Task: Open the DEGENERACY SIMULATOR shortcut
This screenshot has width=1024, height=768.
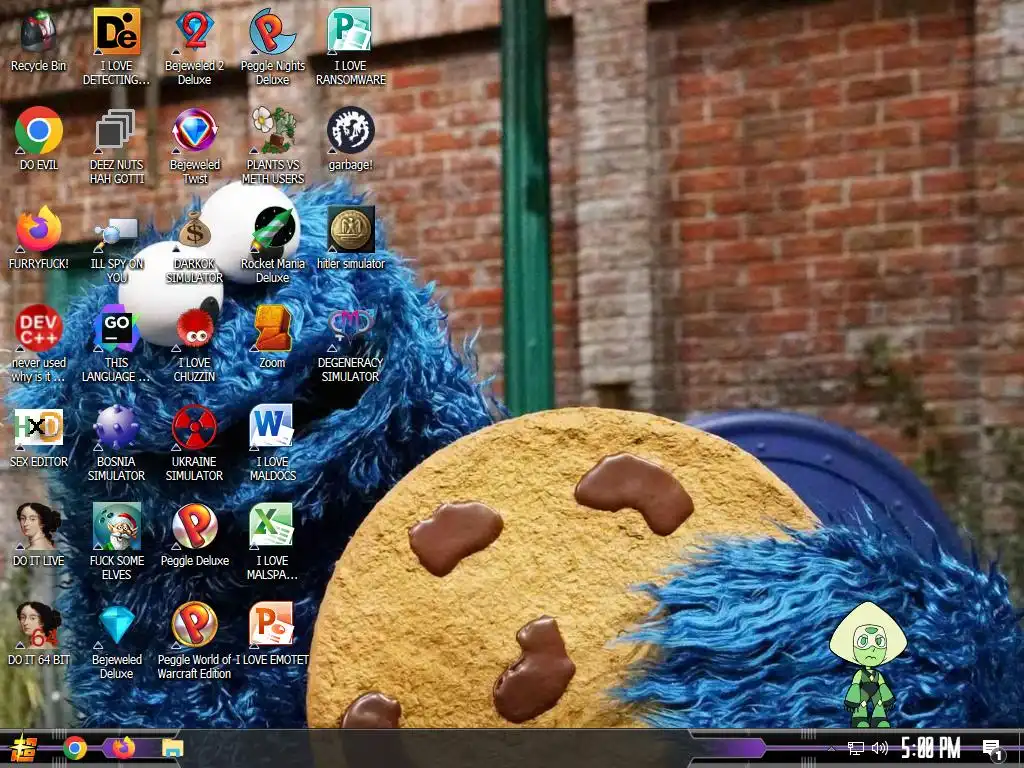Action: point(351,345)
